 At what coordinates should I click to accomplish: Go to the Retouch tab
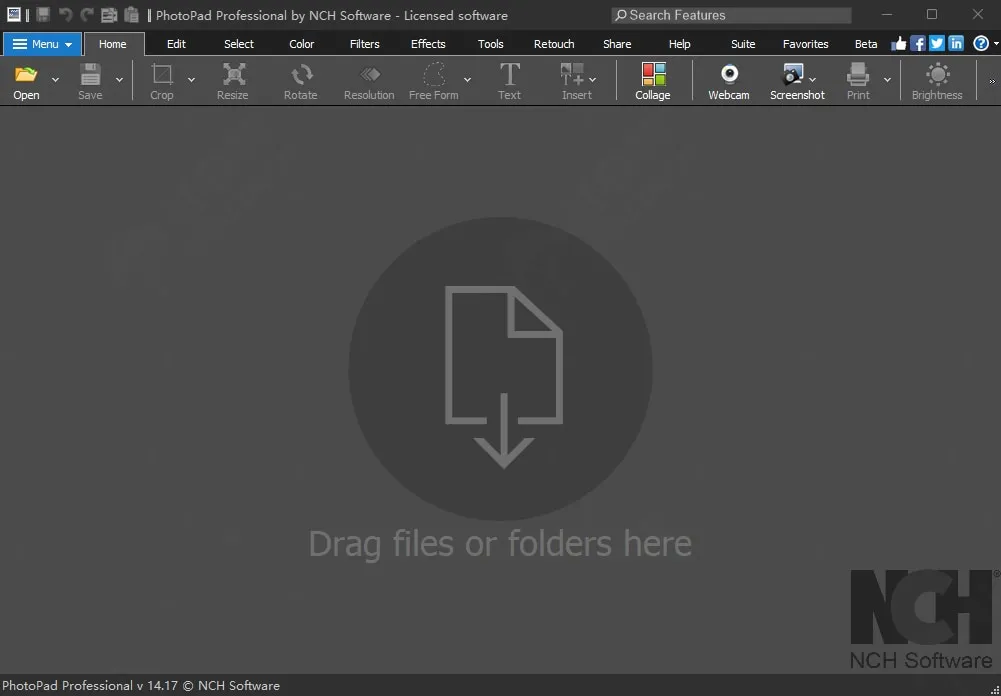click(554, 44)
